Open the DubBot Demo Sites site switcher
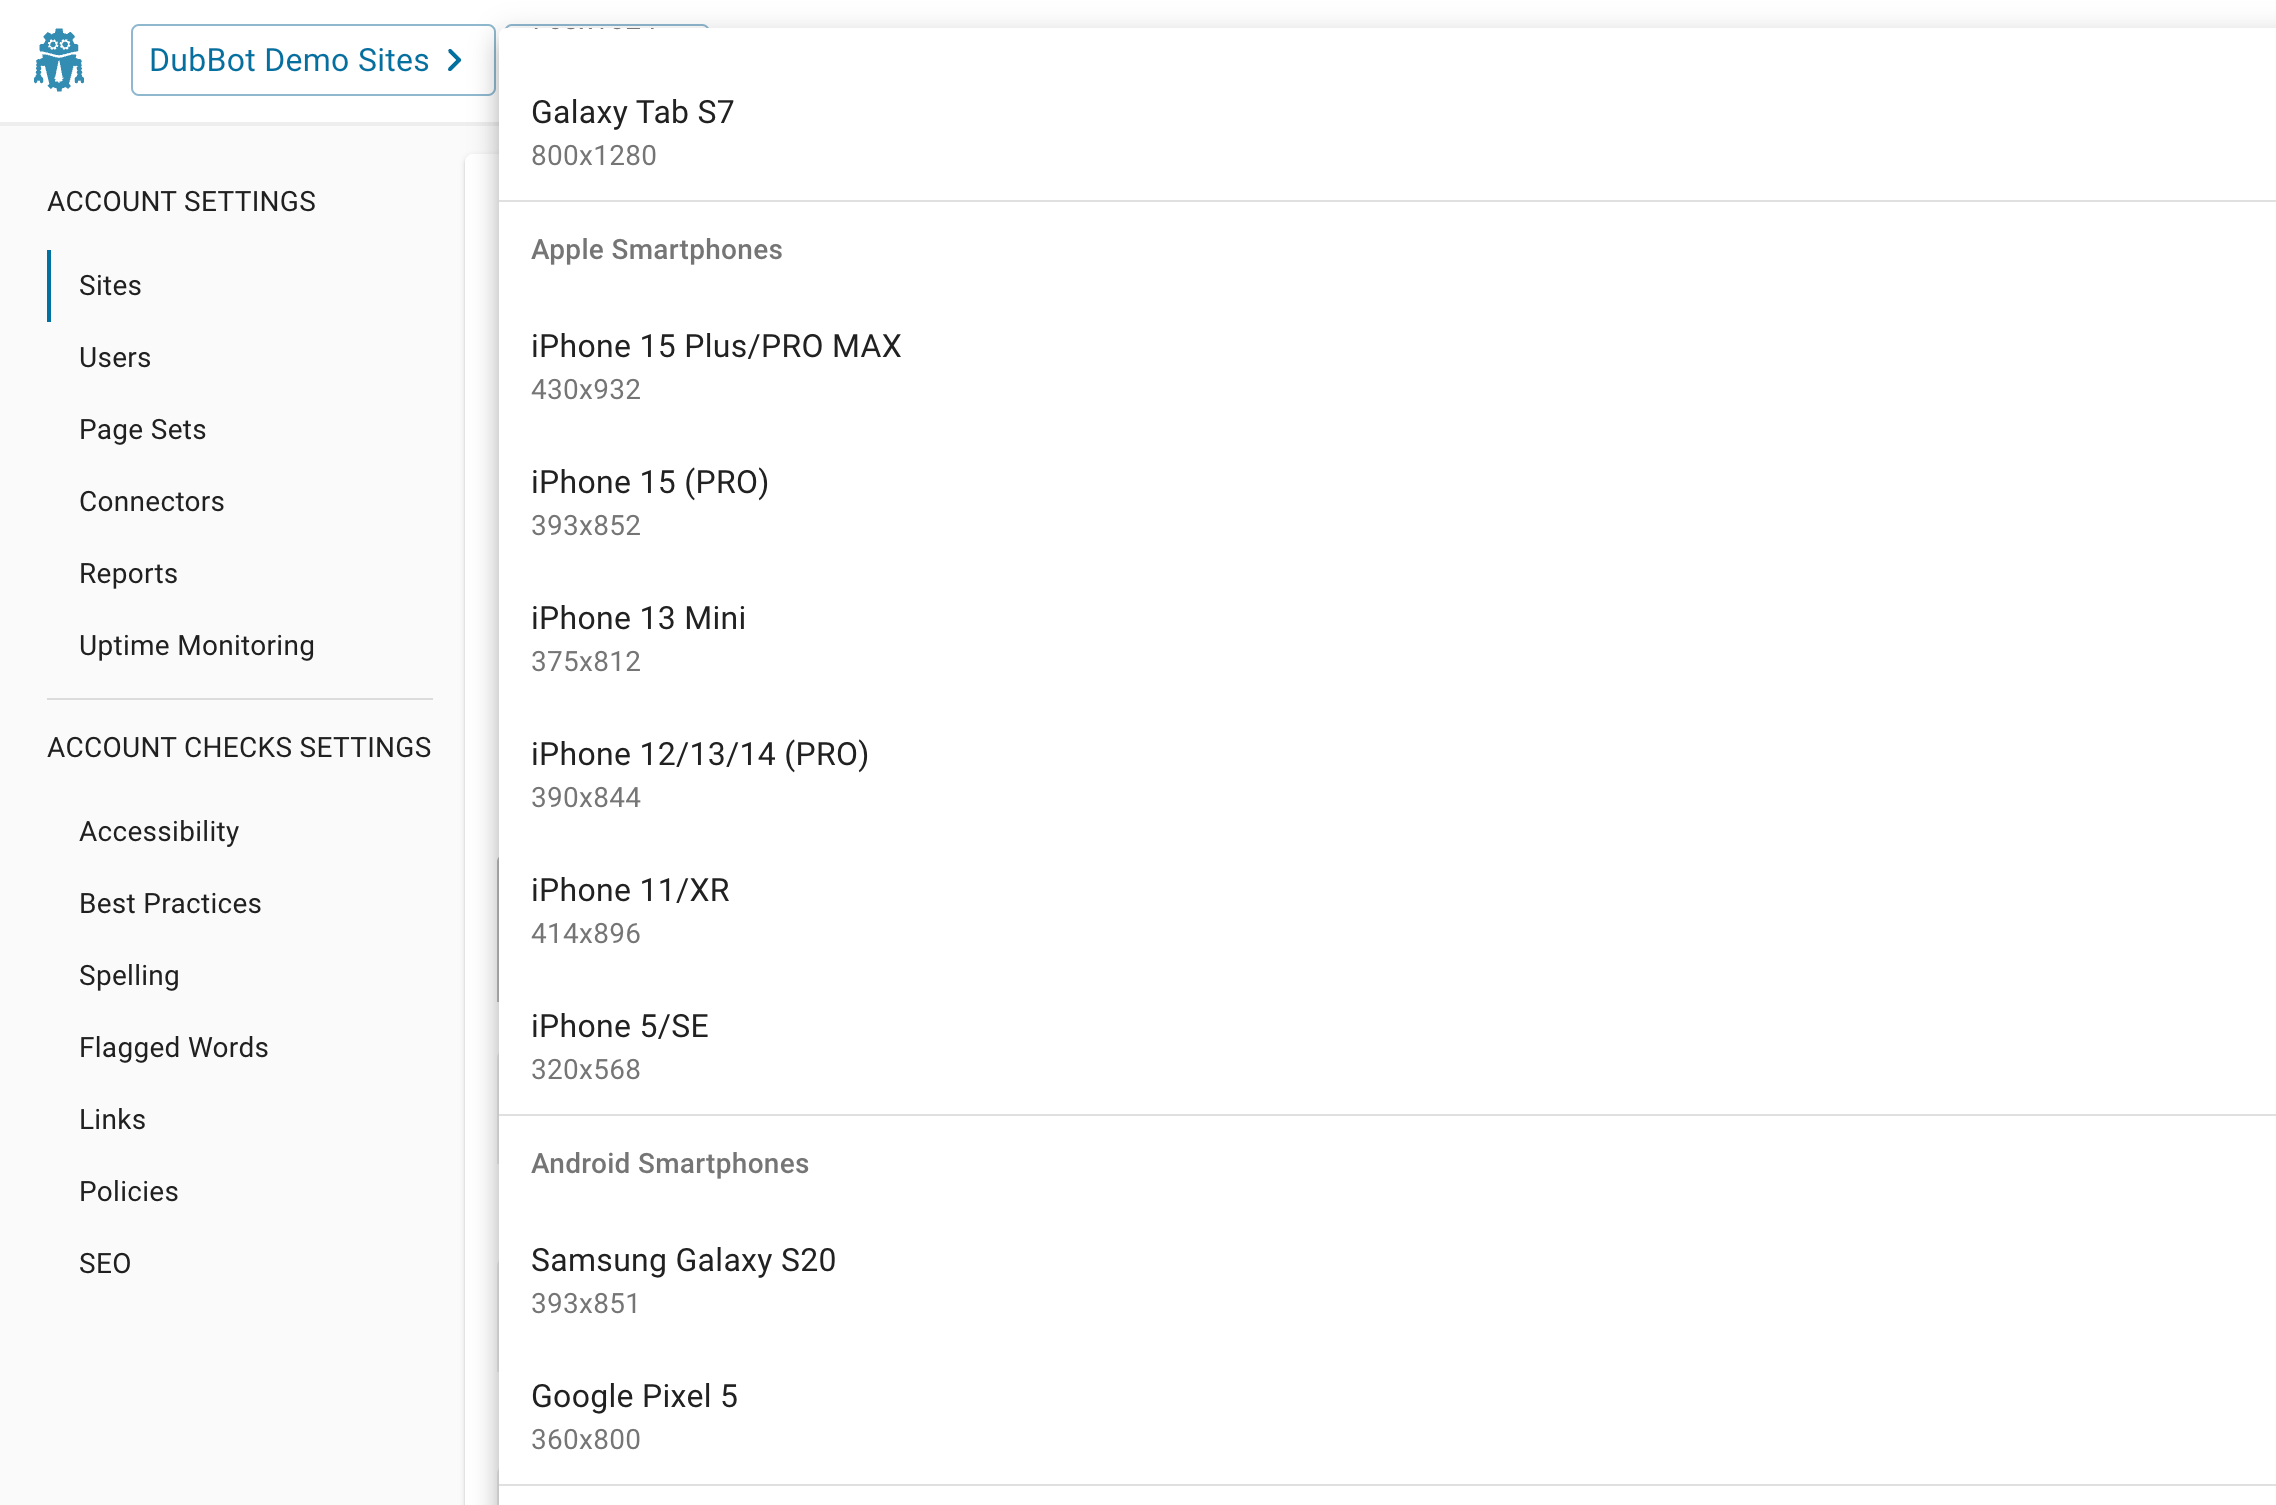Viewport: 2276px width, 1505px height. click(x=290, y=60)
